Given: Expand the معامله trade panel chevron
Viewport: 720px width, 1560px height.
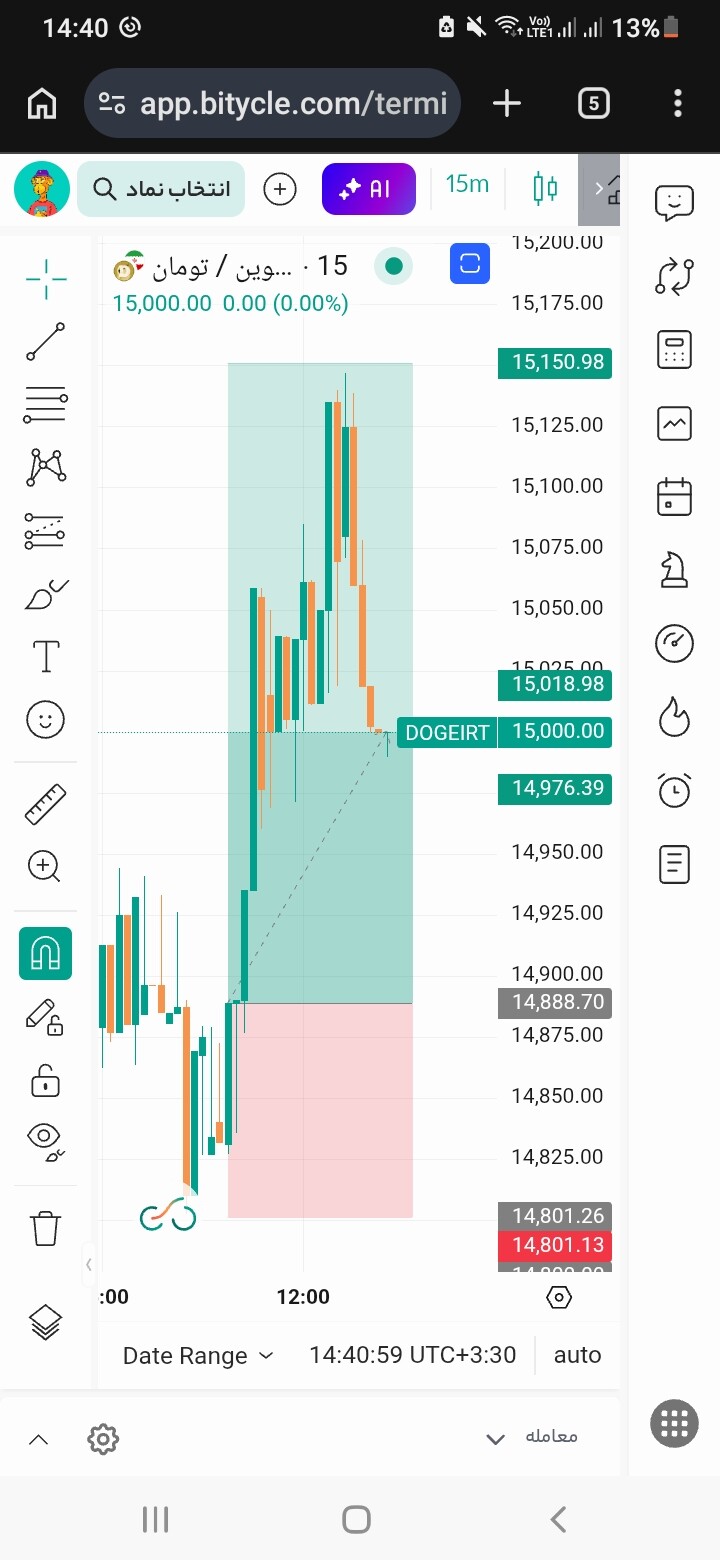Looking at the screenshot, I should pos(495,1440).
